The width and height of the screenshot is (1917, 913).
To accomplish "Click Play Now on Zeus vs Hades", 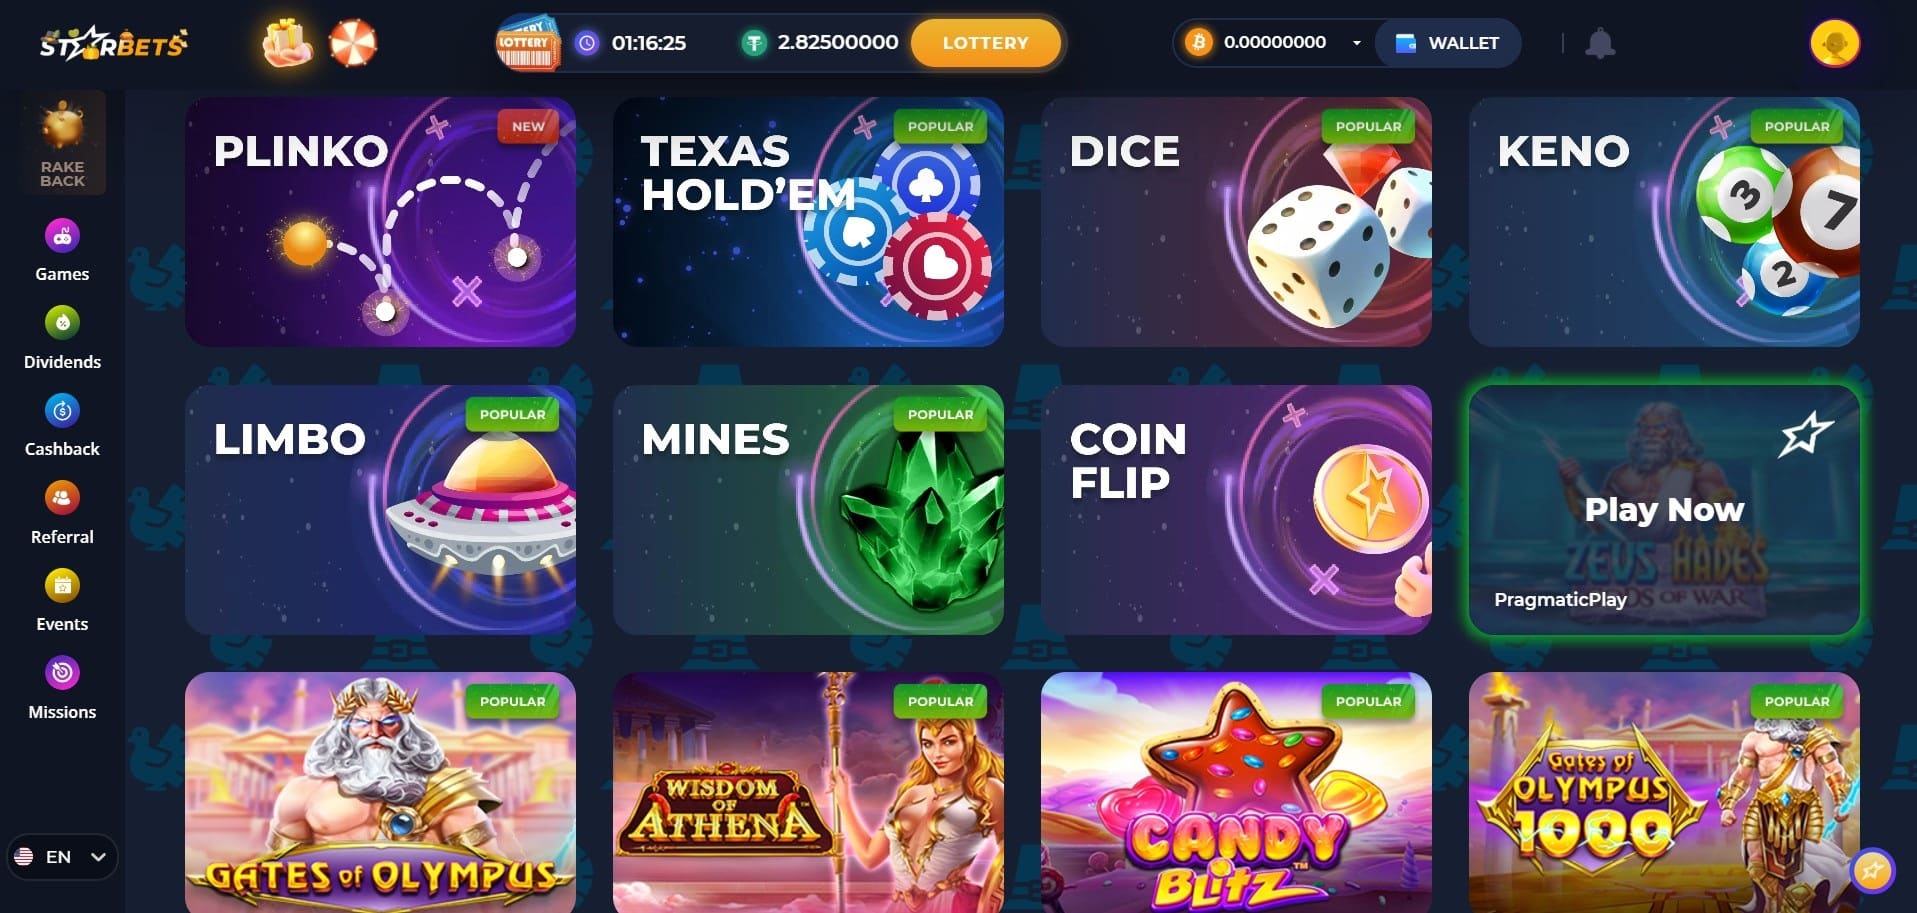I will 1664,509.
